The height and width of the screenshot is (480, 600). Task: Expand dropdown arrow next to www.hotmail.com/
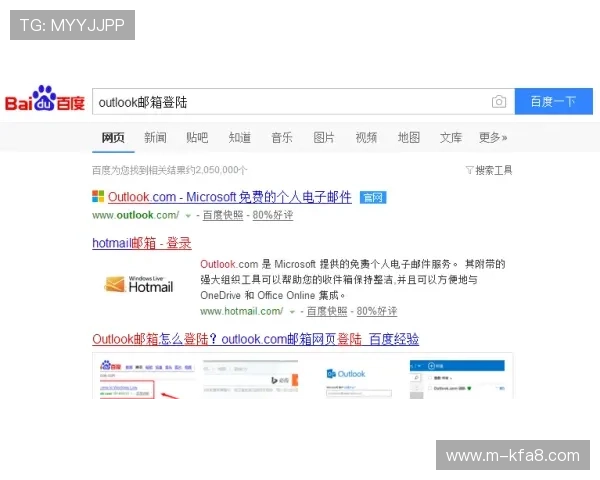292,312
